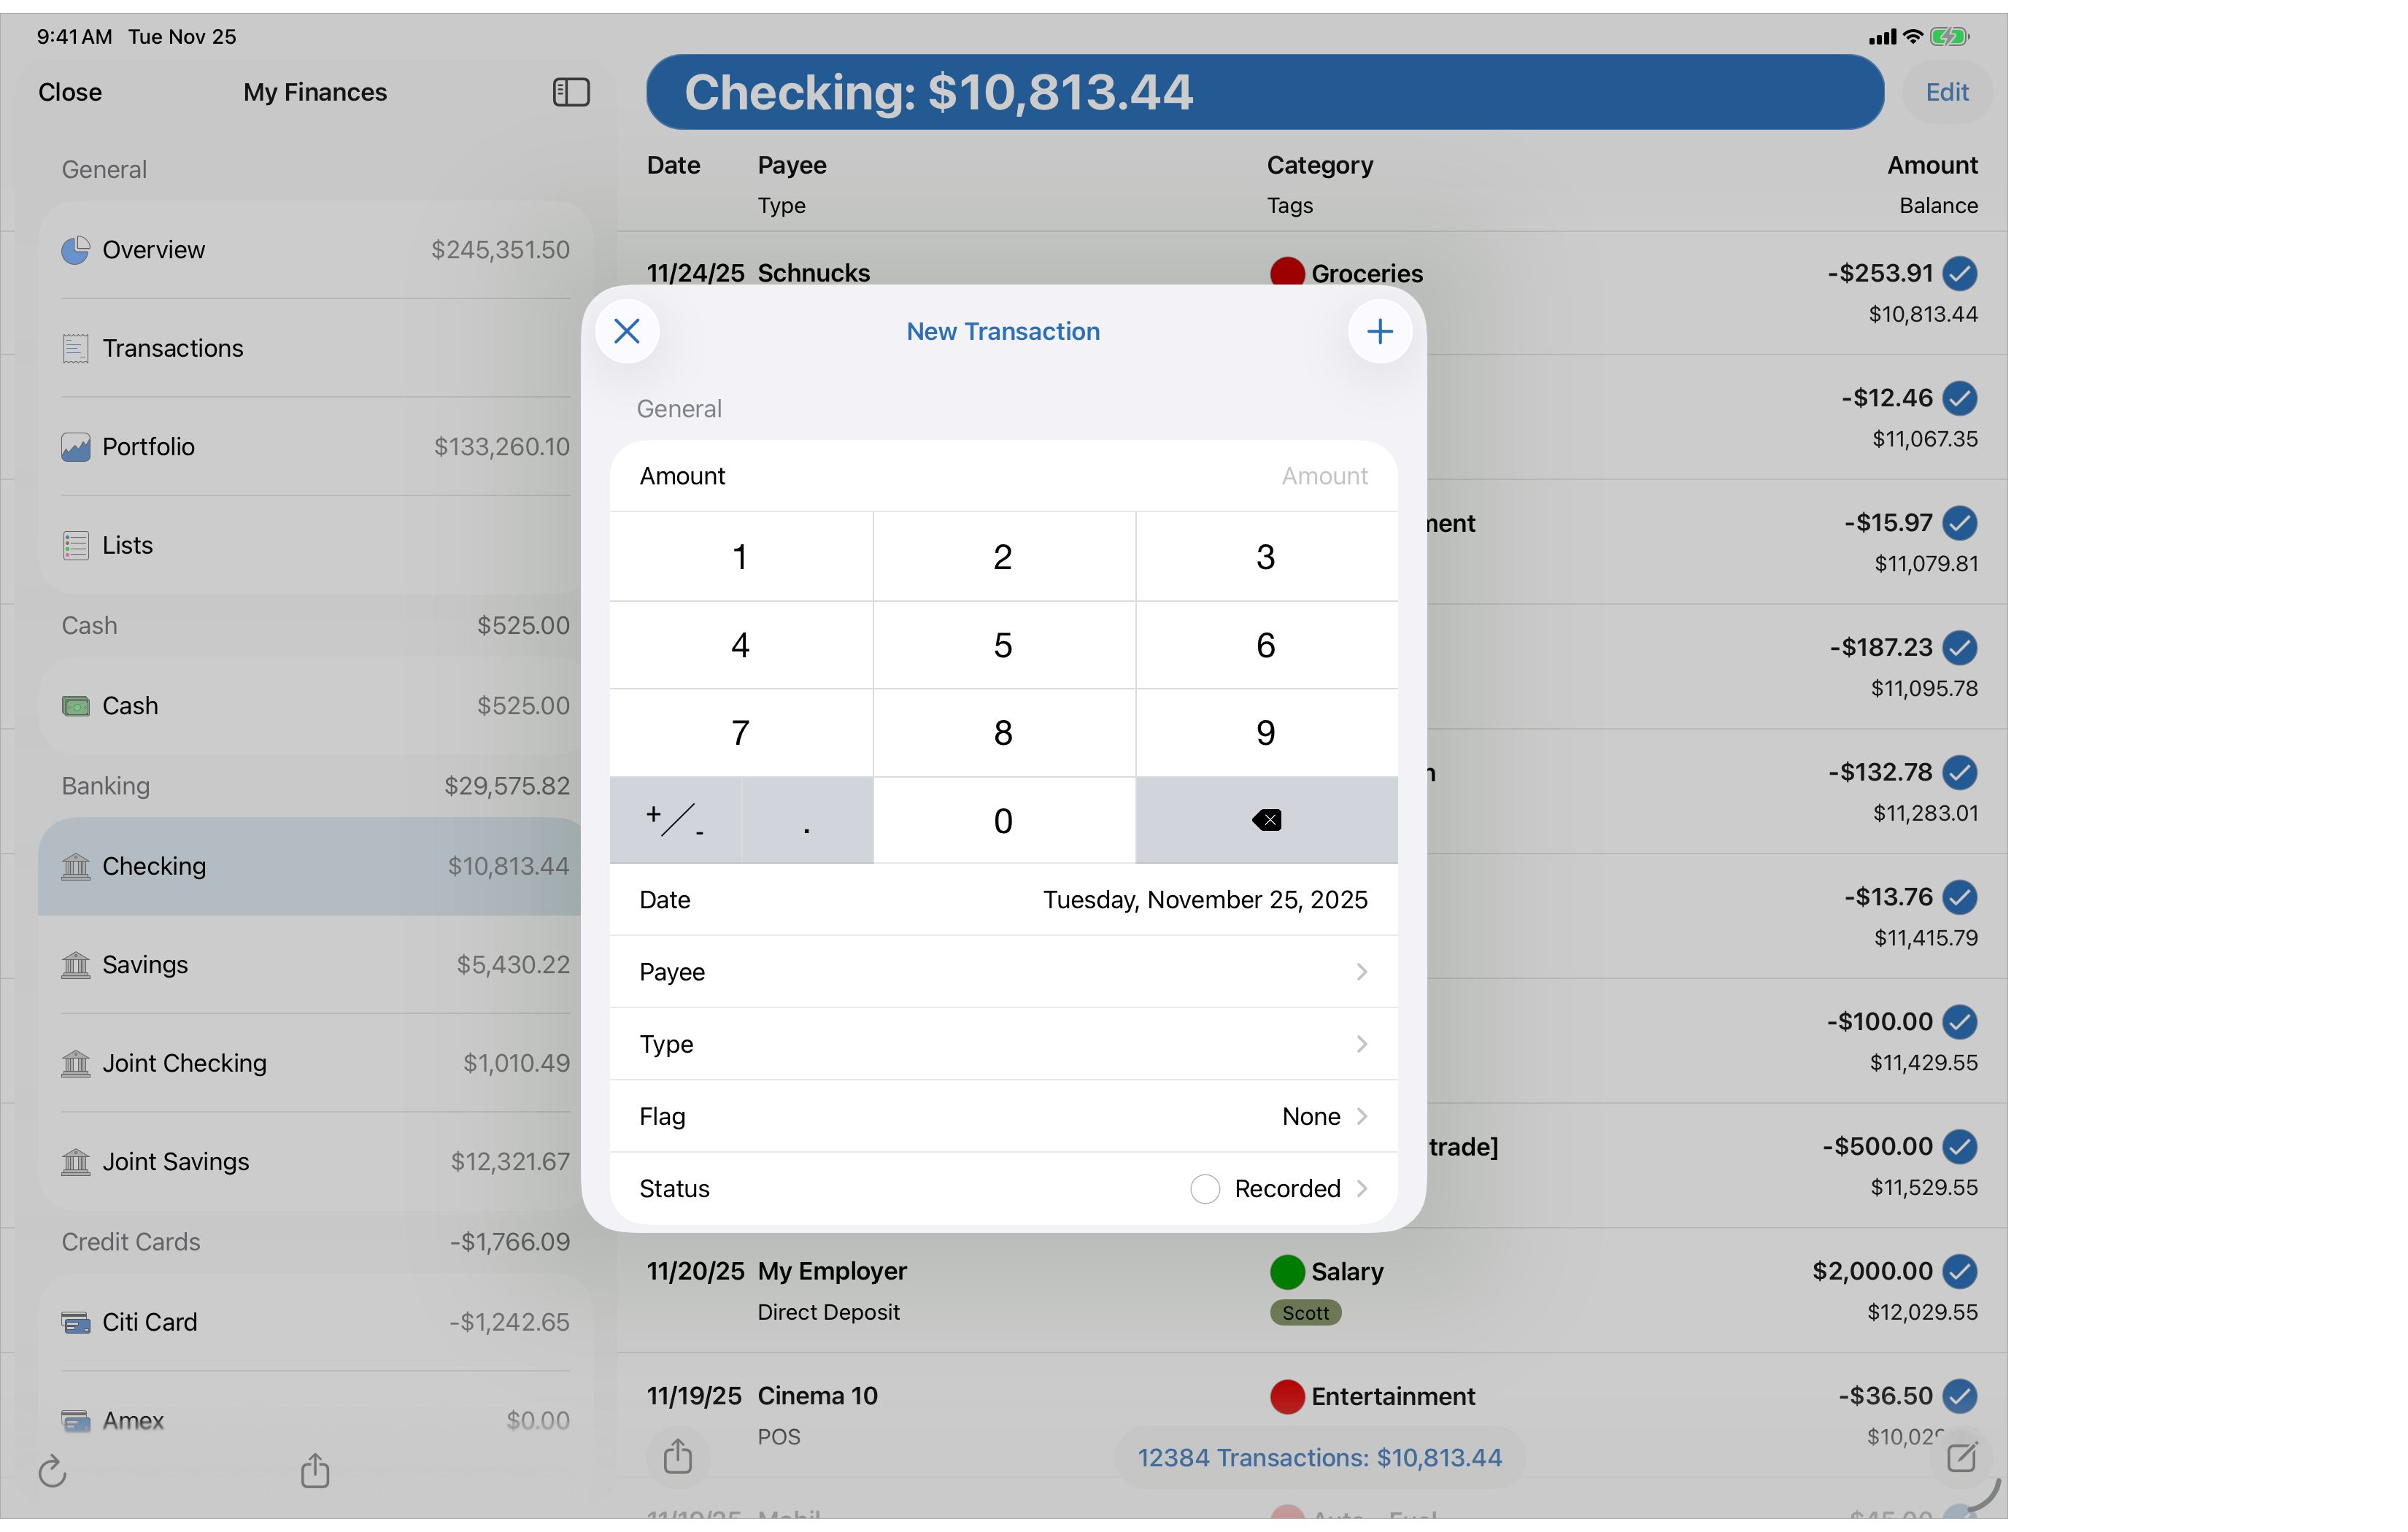The image size is (2408, 1532).
Task: Tap the compose new transaction icon
Action: pyautogui.click(x=1961, y=1457)
